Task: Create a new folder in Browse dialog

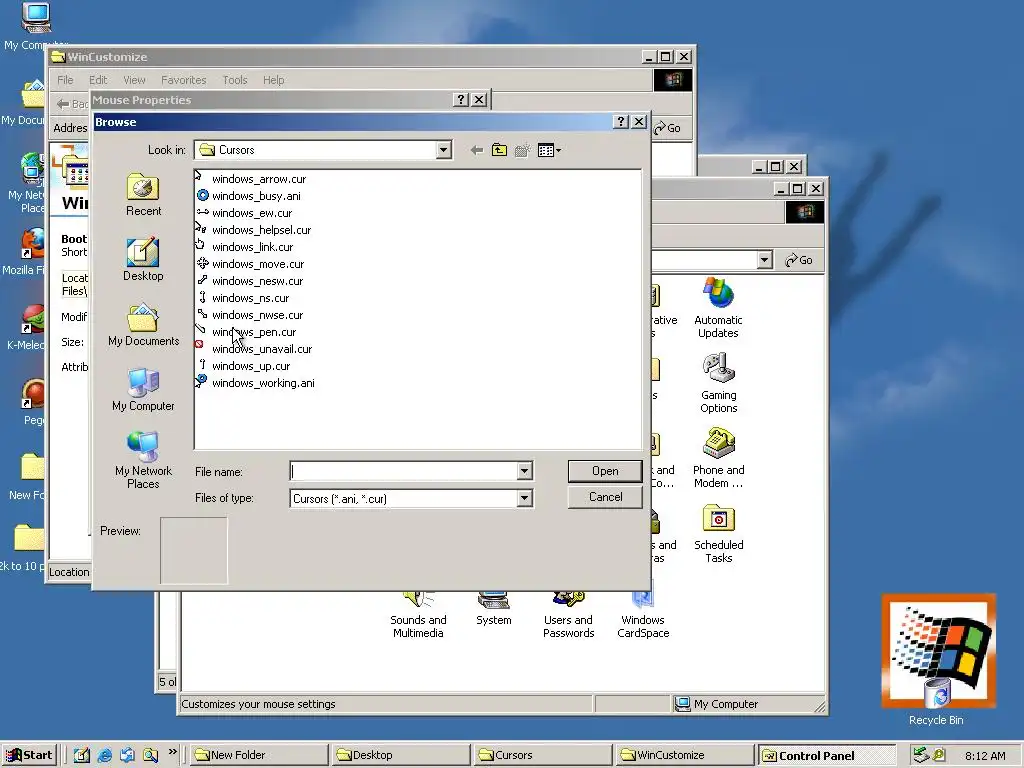Action: coord(522,150)
